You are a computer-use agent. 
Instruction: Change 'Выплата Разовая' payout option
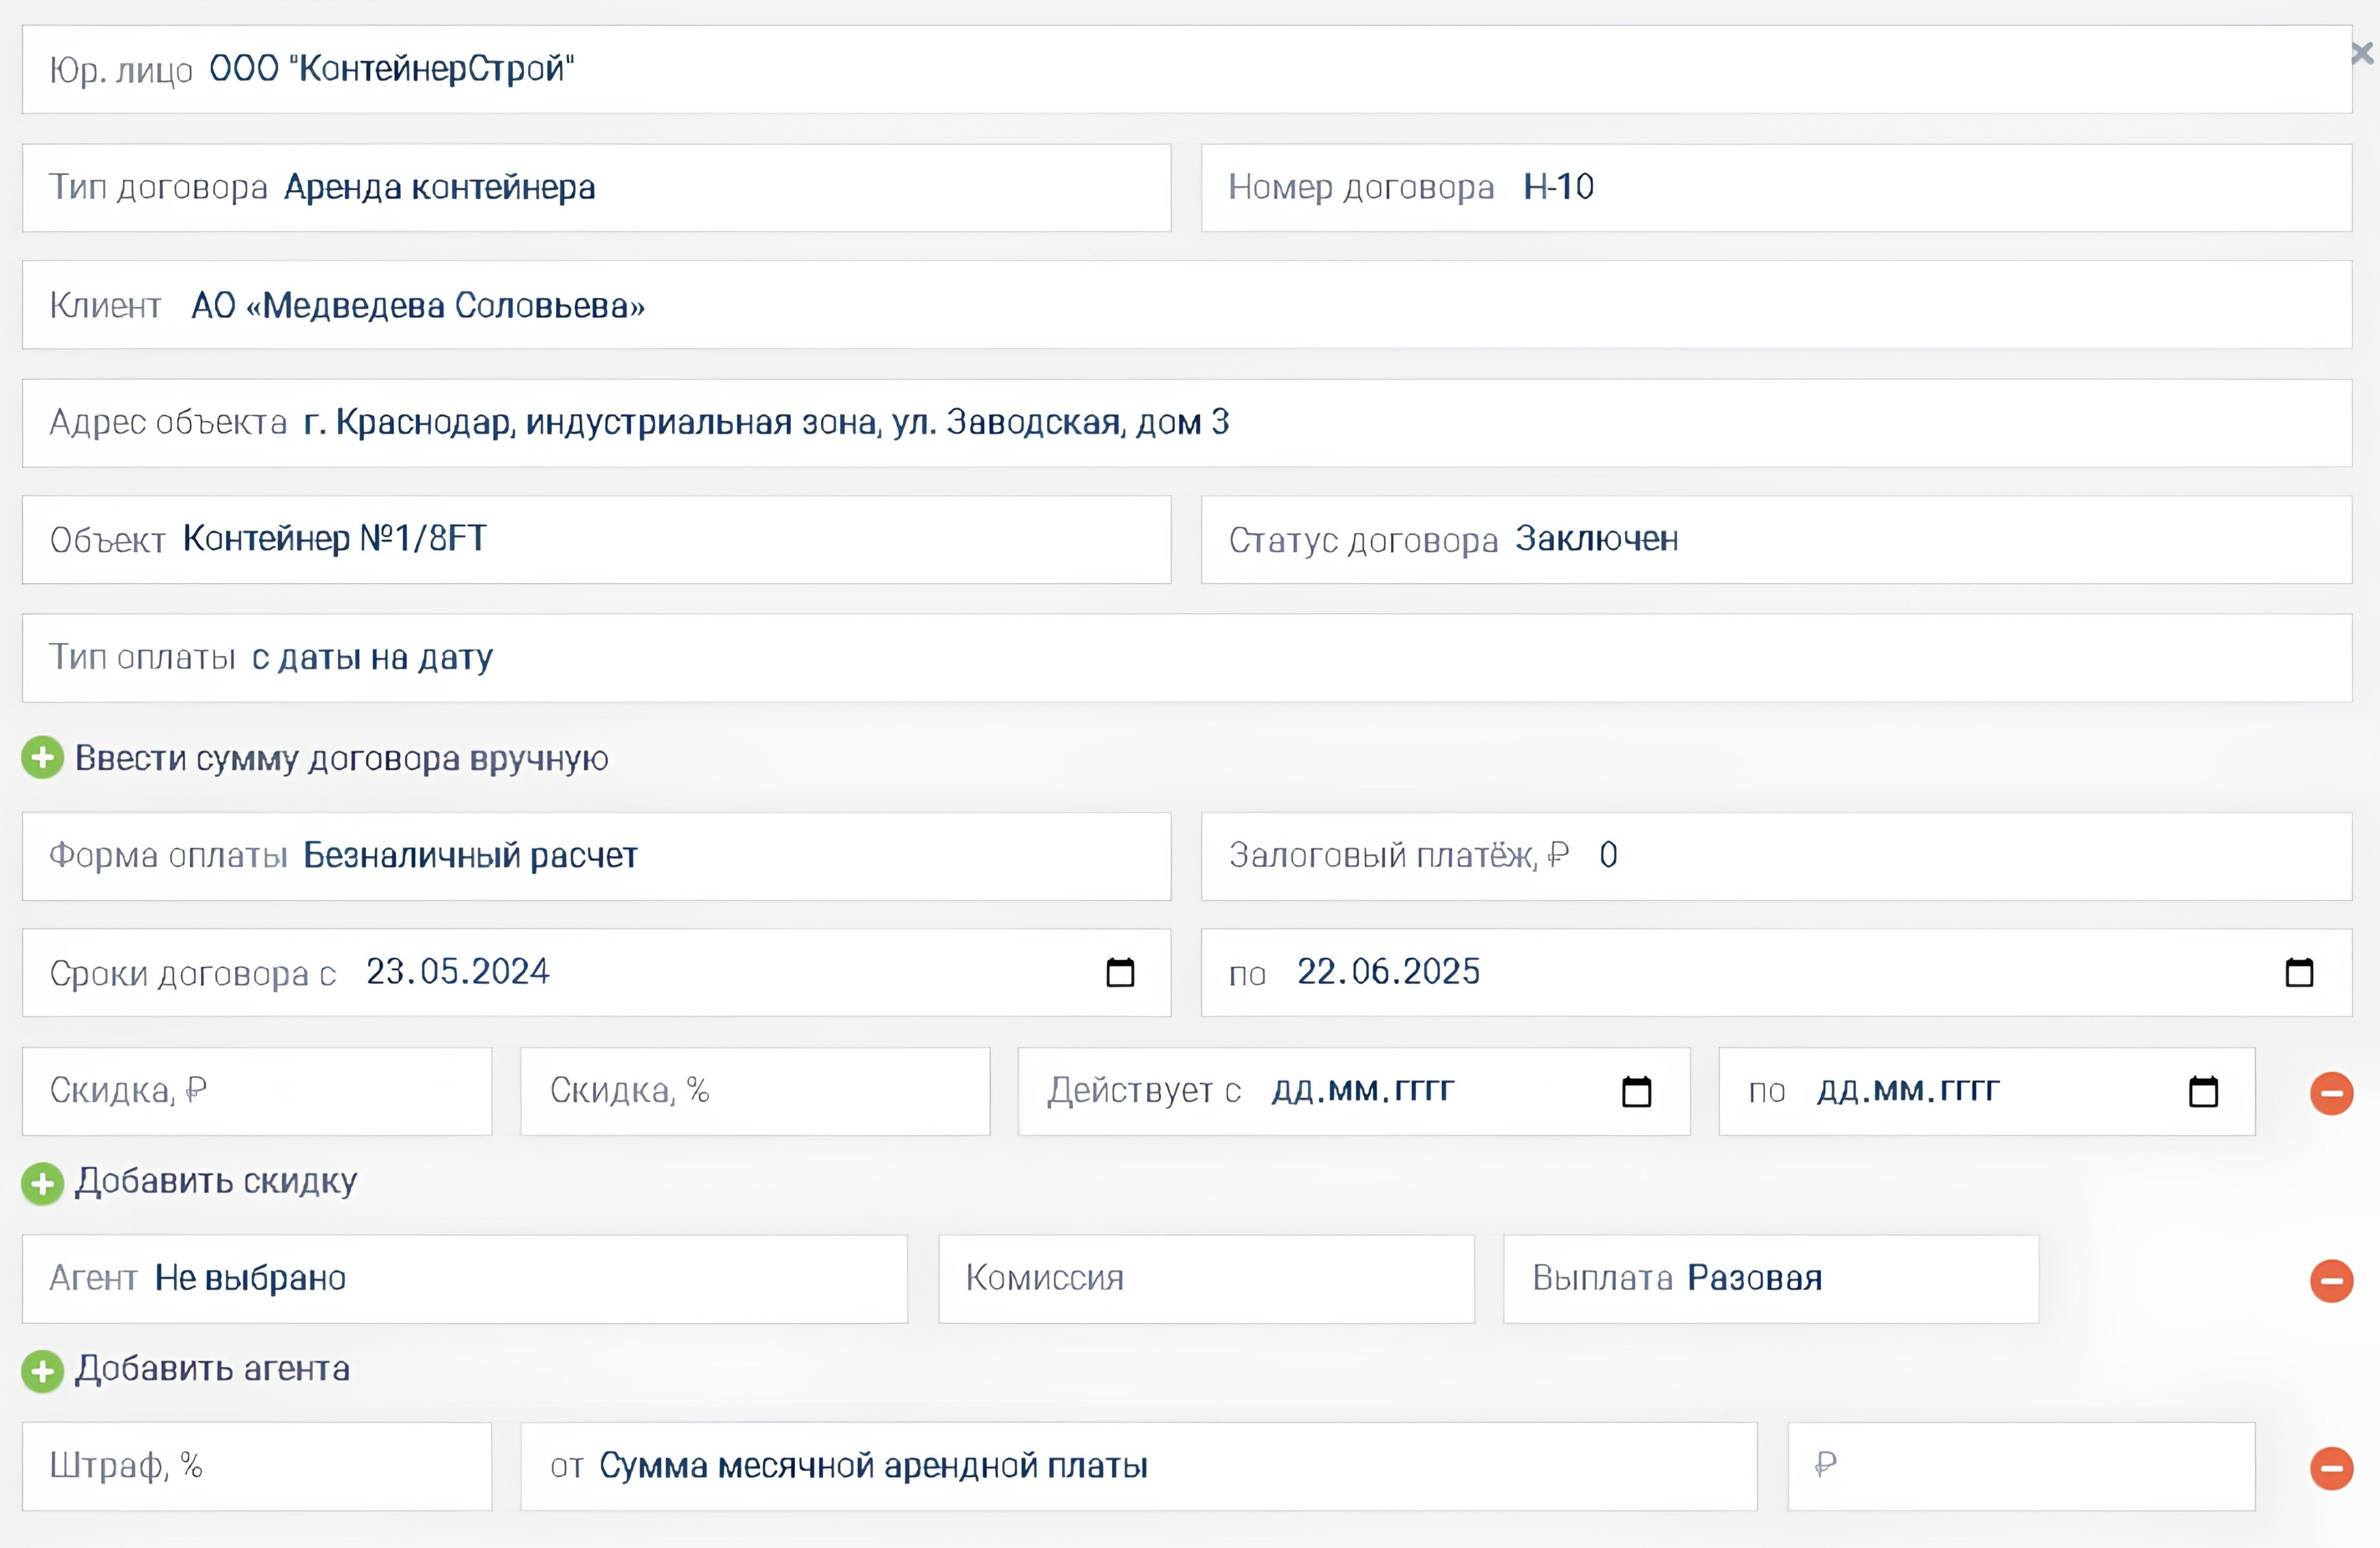tap(1770, 1279)
